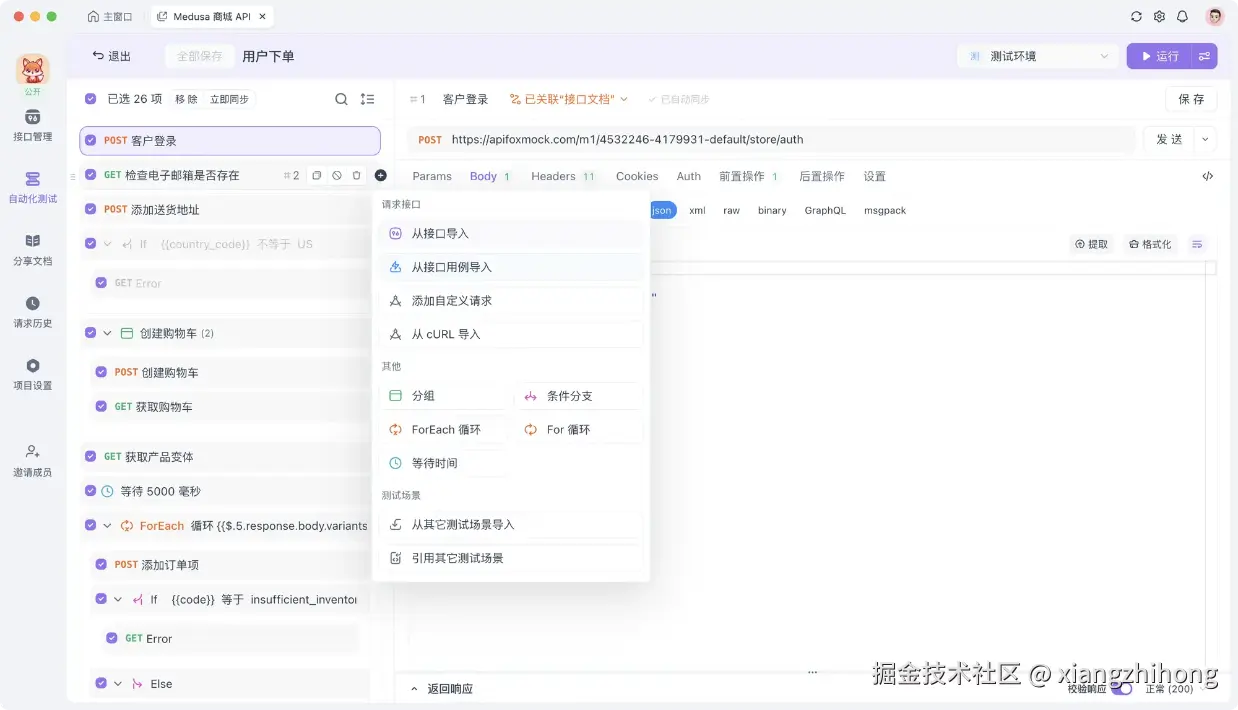
Task: Toggle the 已选 26 项 select-all checkbox
Action: (90, 99)
